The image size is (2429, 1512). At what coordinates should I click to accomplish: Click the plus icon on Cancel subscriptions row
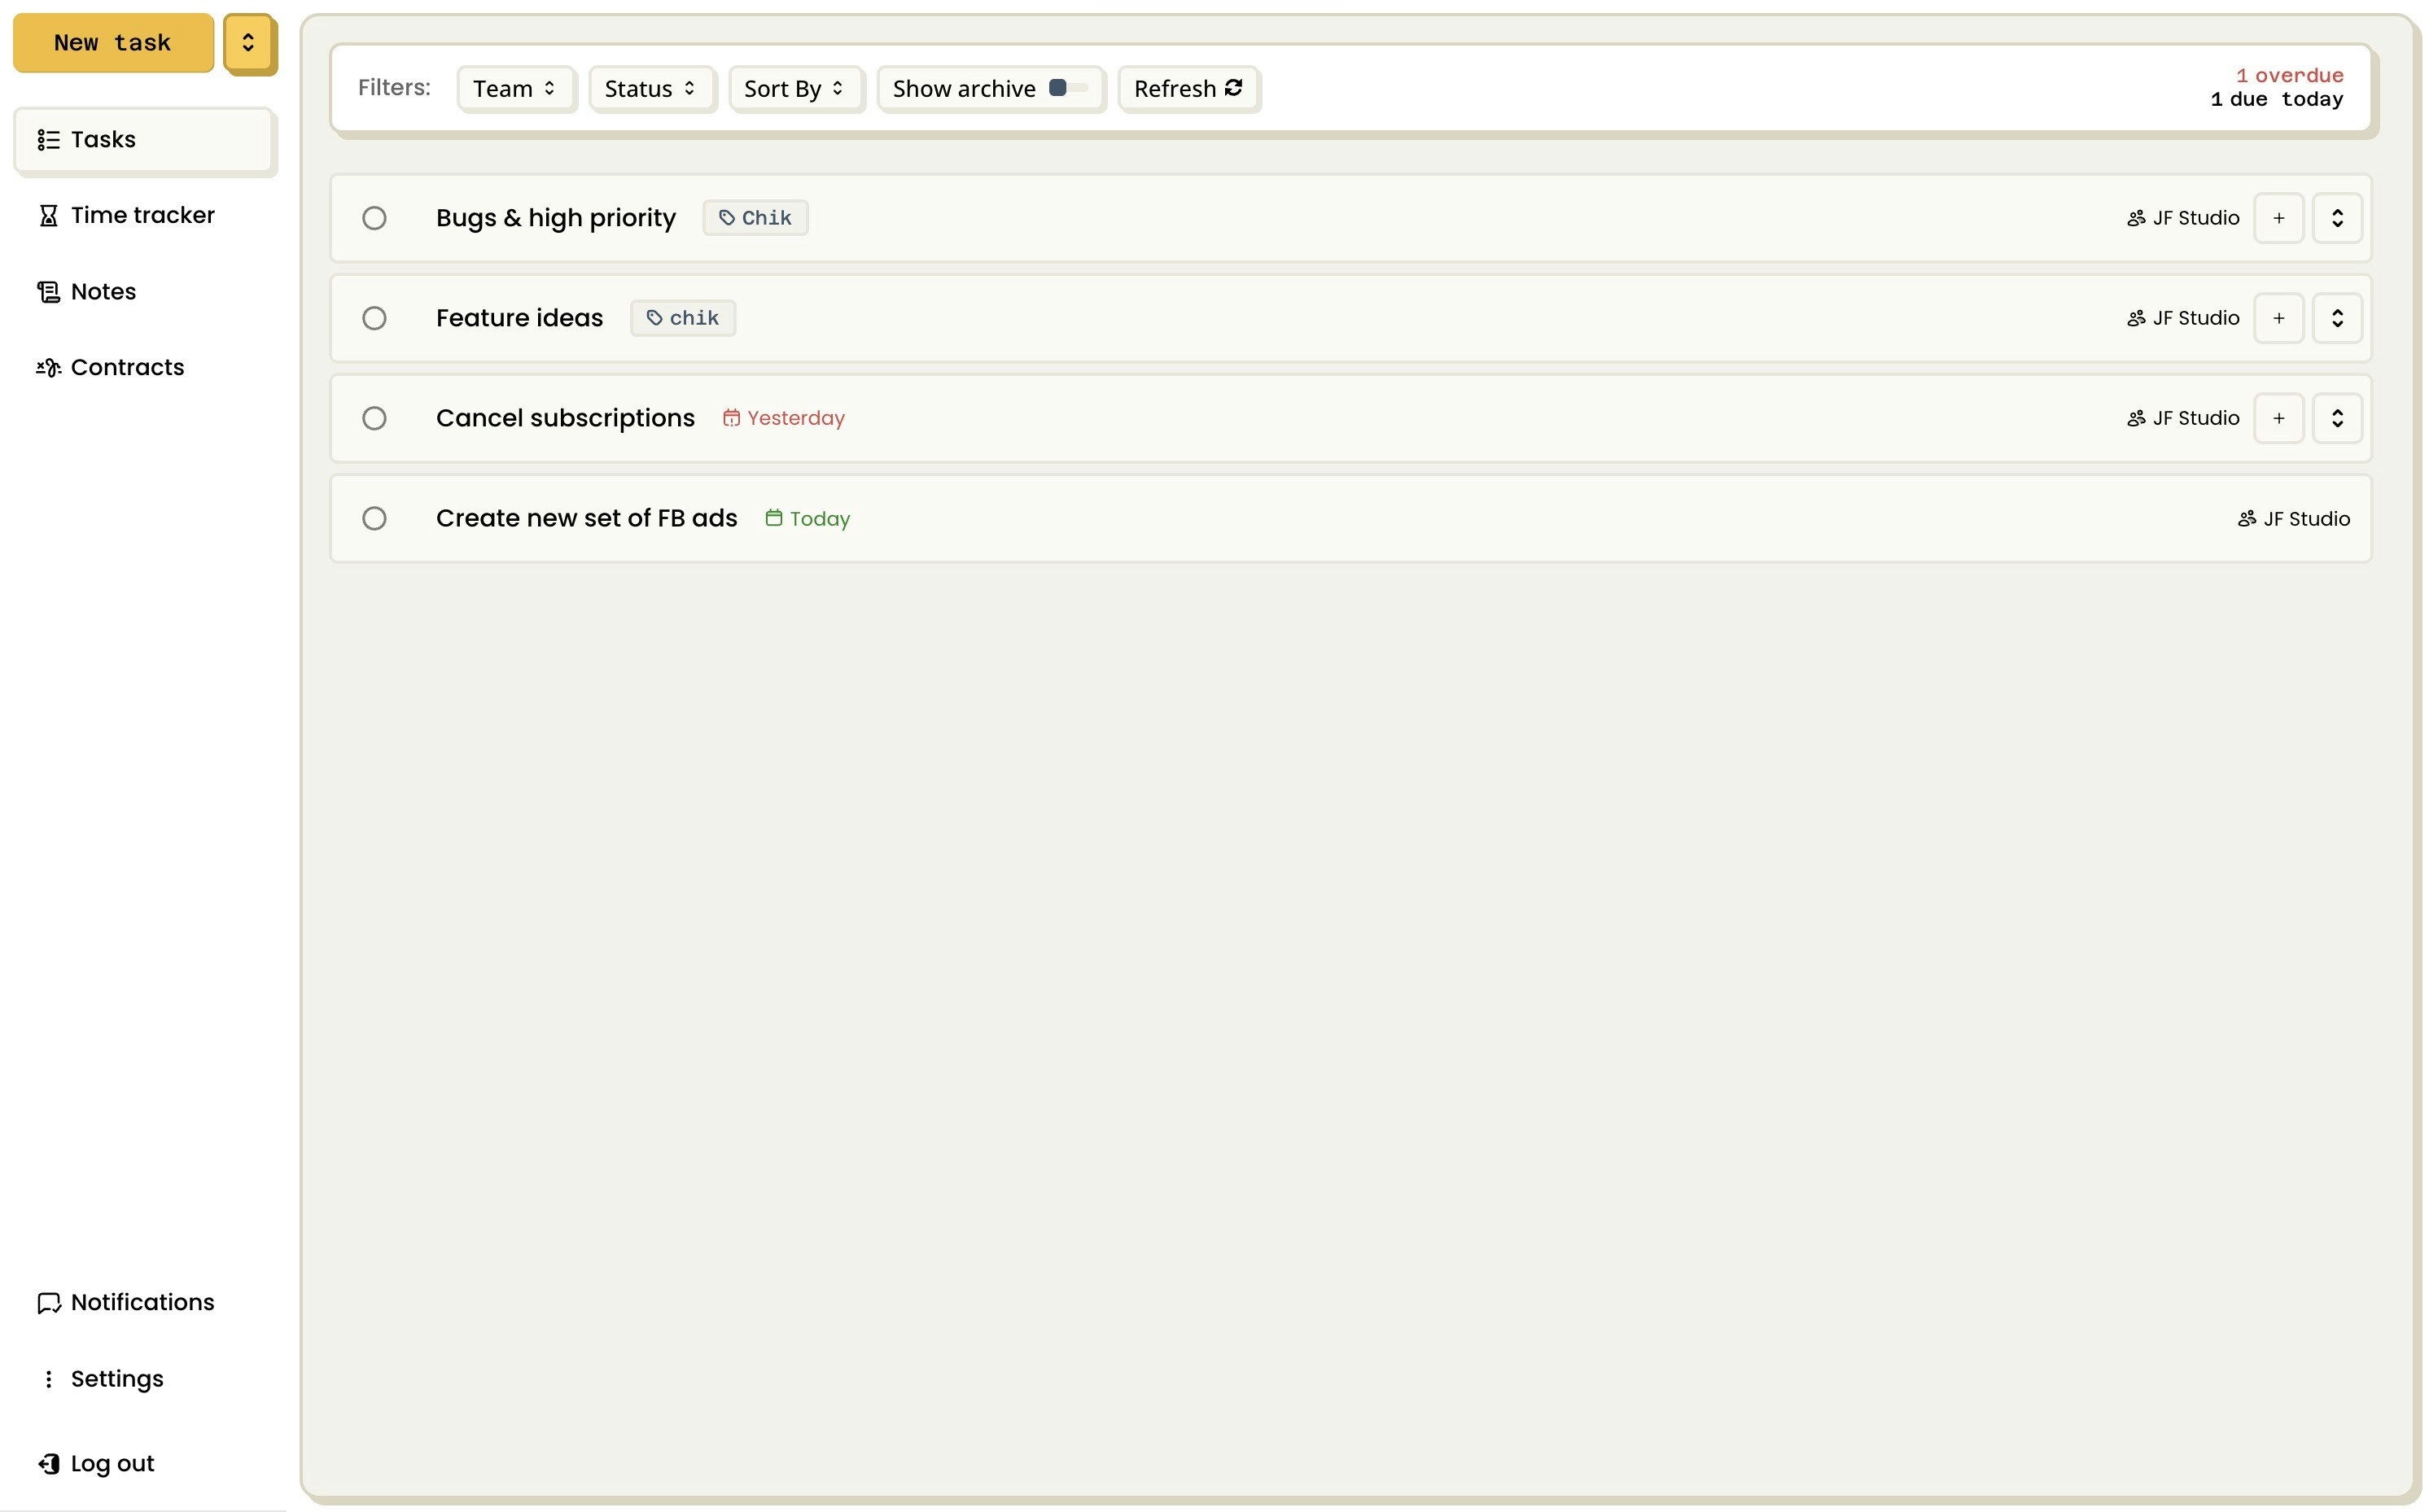pyautogui.click(x=2277, y=418)
